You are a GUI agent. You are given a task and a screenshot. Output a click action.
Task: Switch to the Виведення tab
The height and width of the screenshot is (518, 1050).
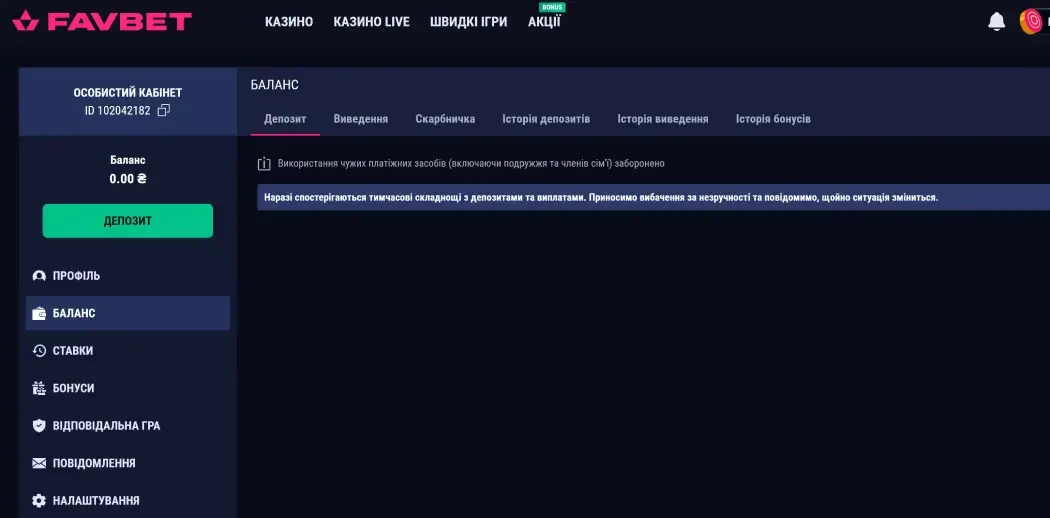[x=360, y=119]
